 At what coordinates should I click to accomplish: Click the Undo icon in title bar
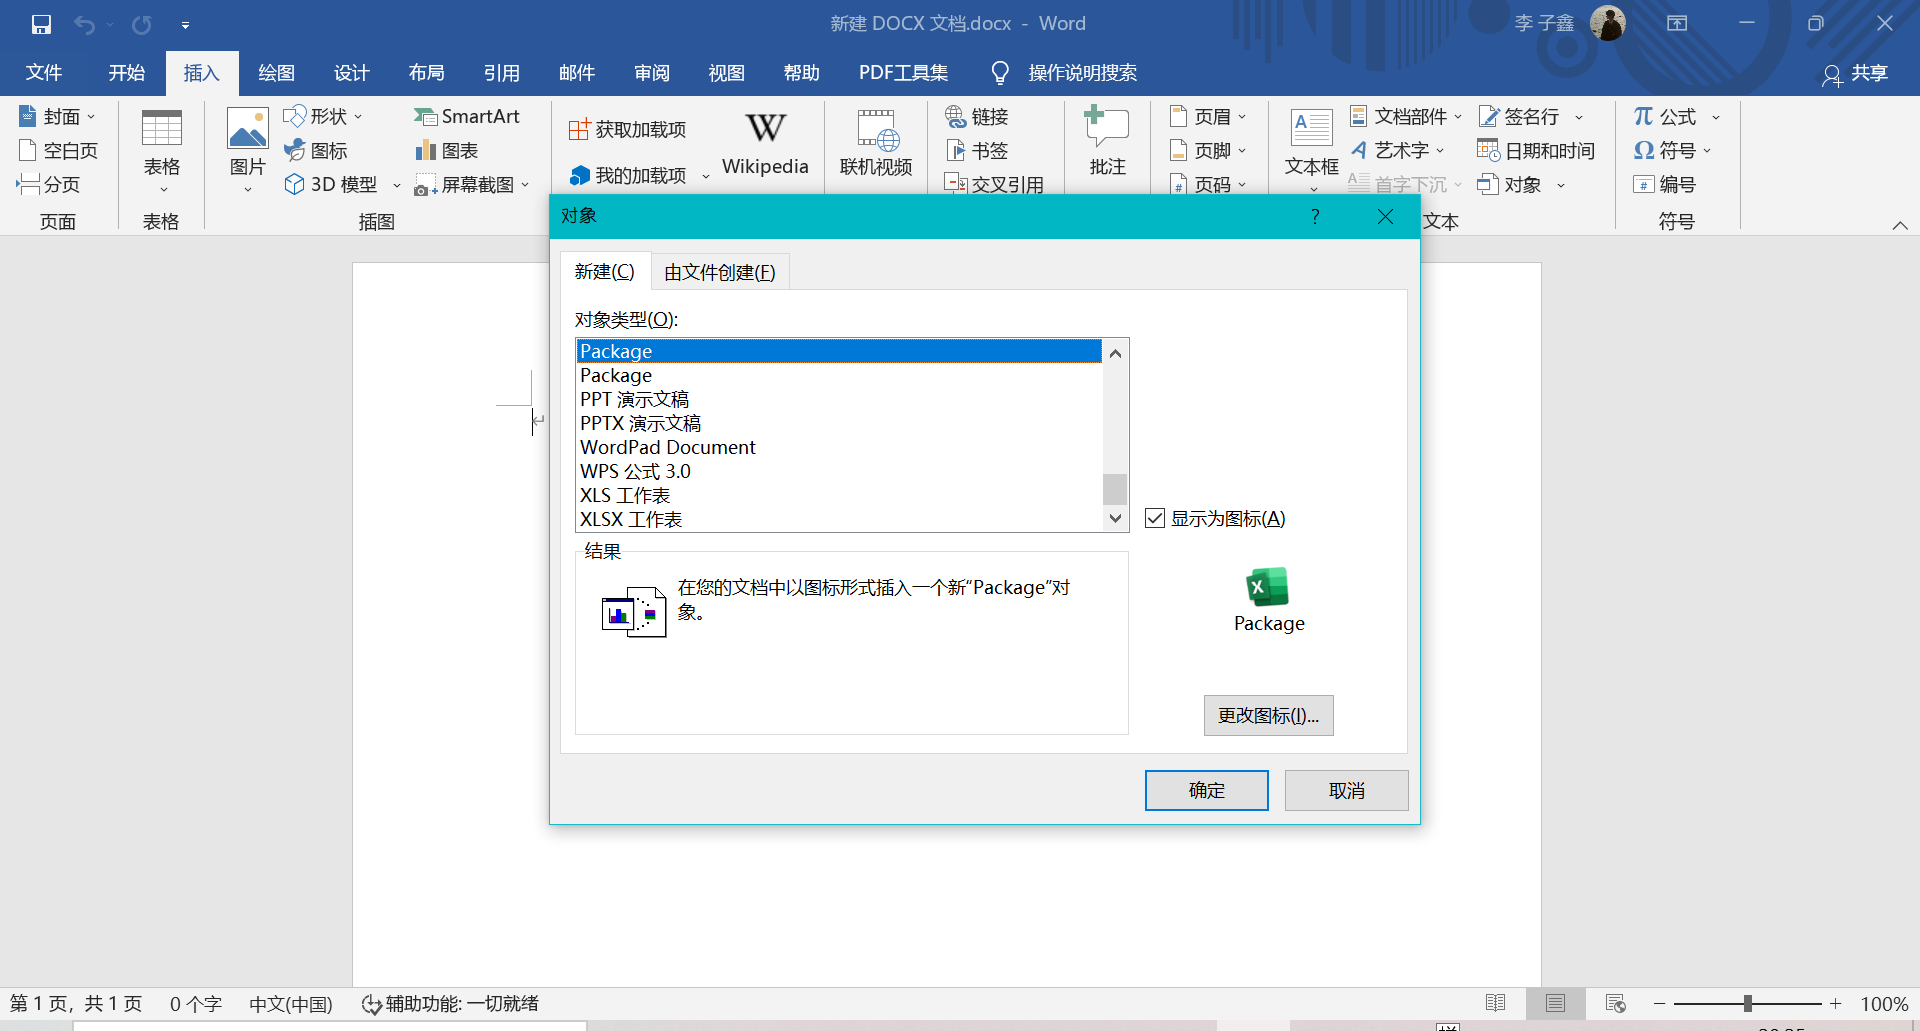click(85, 24)
